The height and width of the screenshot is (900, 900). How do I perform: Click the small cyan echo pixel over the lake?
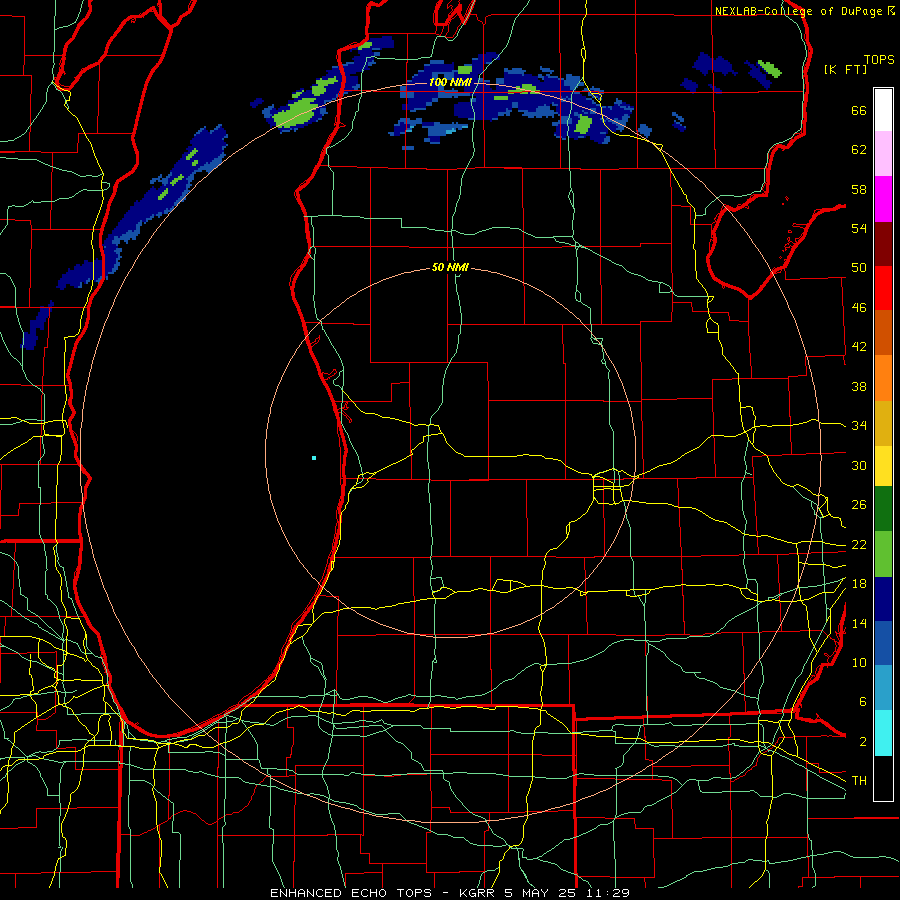(x=314, y=458)
